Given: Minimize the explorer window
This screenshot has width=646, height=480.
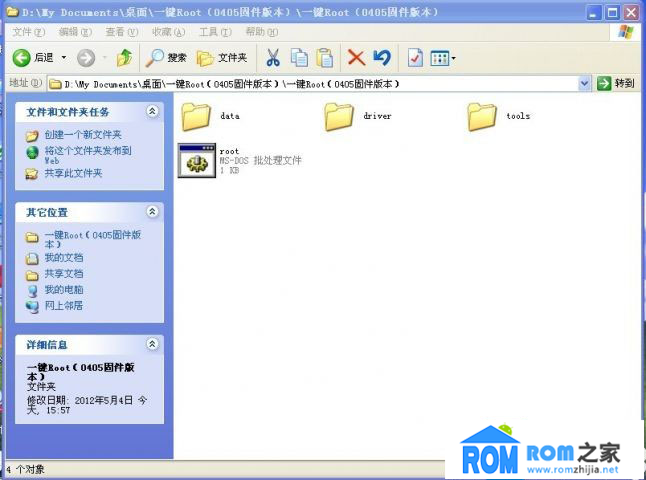Looking at the screenshot, I should point(593,13).
